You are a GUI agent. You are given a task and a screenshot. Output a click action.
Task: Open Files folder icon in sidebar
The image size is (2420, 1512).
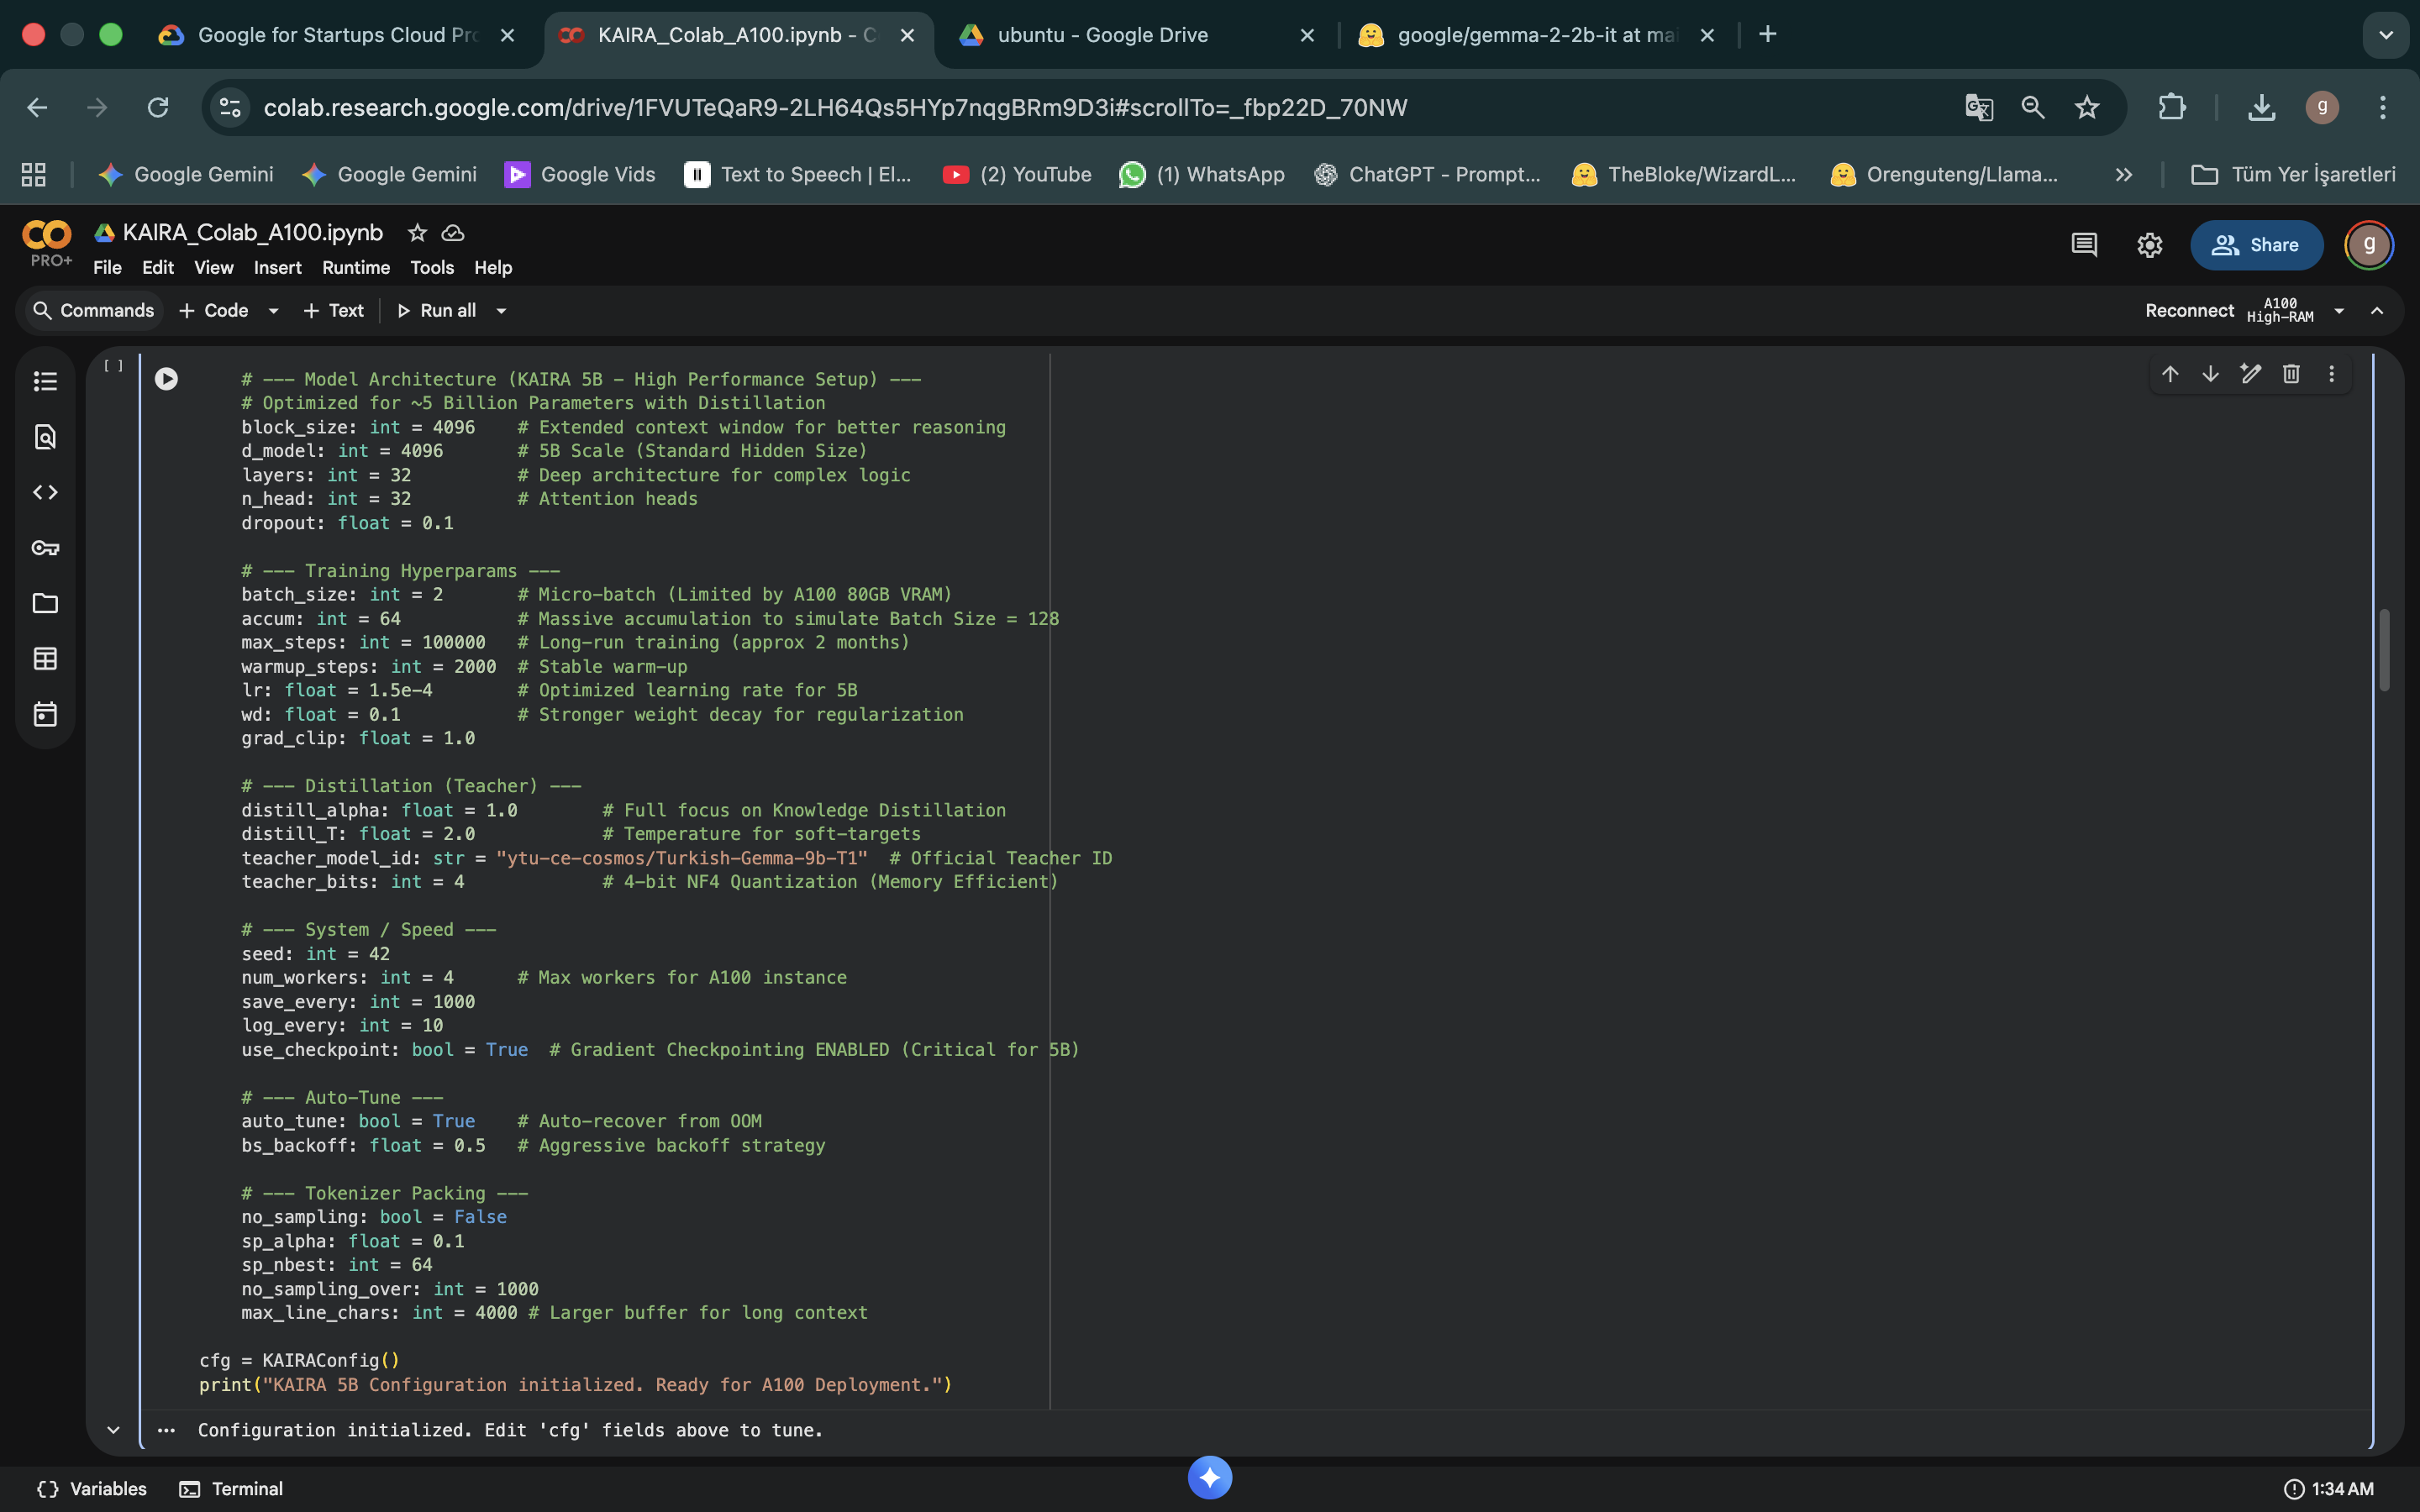coord(45,603)
